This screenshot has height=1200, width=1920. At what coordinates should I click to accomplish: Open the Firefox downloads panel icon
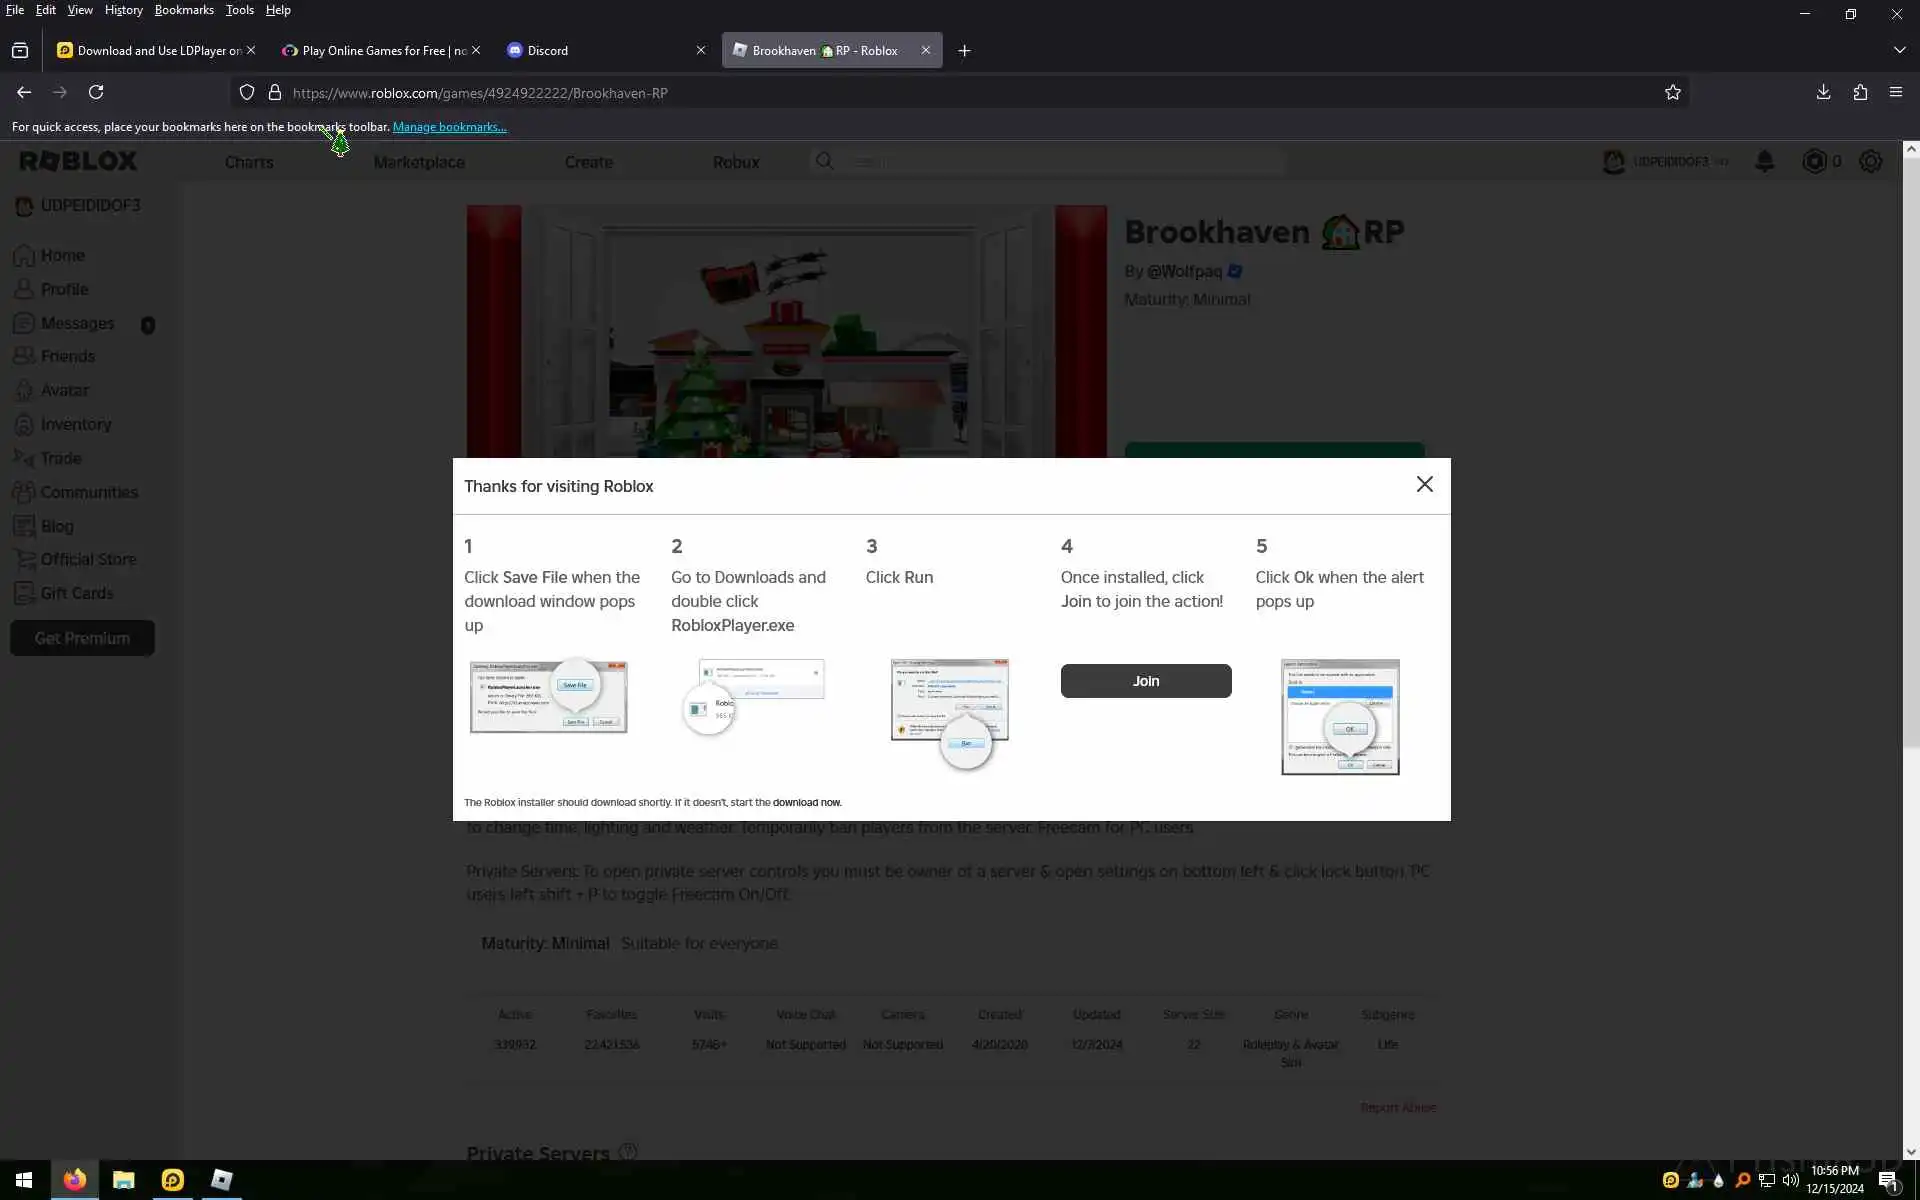coord(1823,92)
